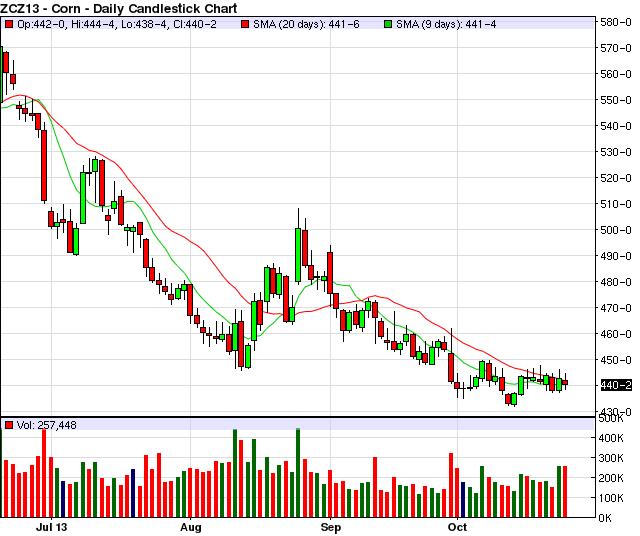Click the 300K volume axis label

(611, 458)
